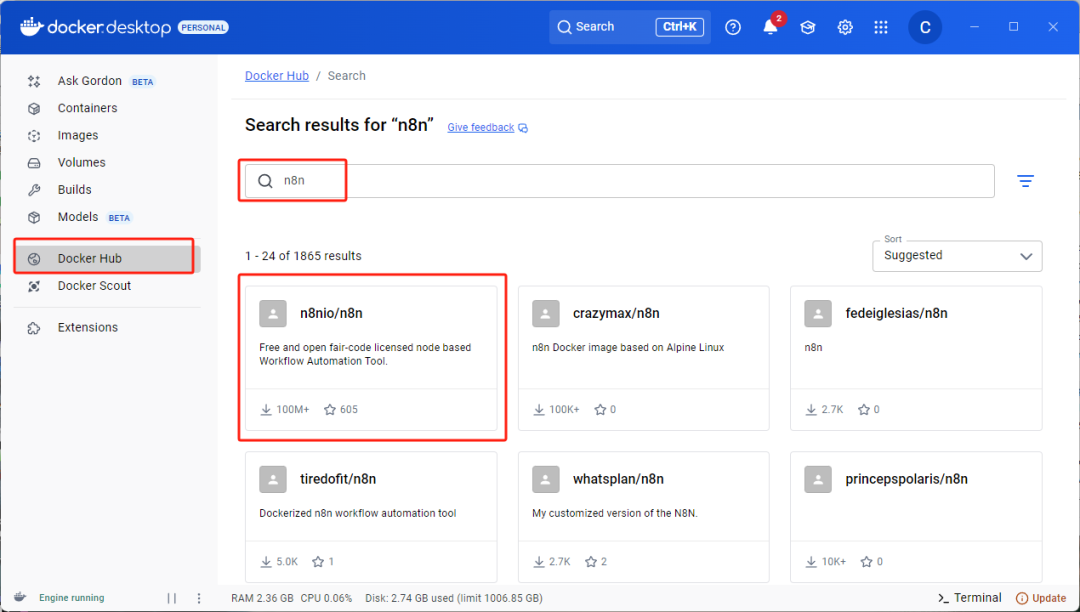Click the star icon with 605 stars
This screenshot has width=1080, height=612.
[x=330, y=410]
